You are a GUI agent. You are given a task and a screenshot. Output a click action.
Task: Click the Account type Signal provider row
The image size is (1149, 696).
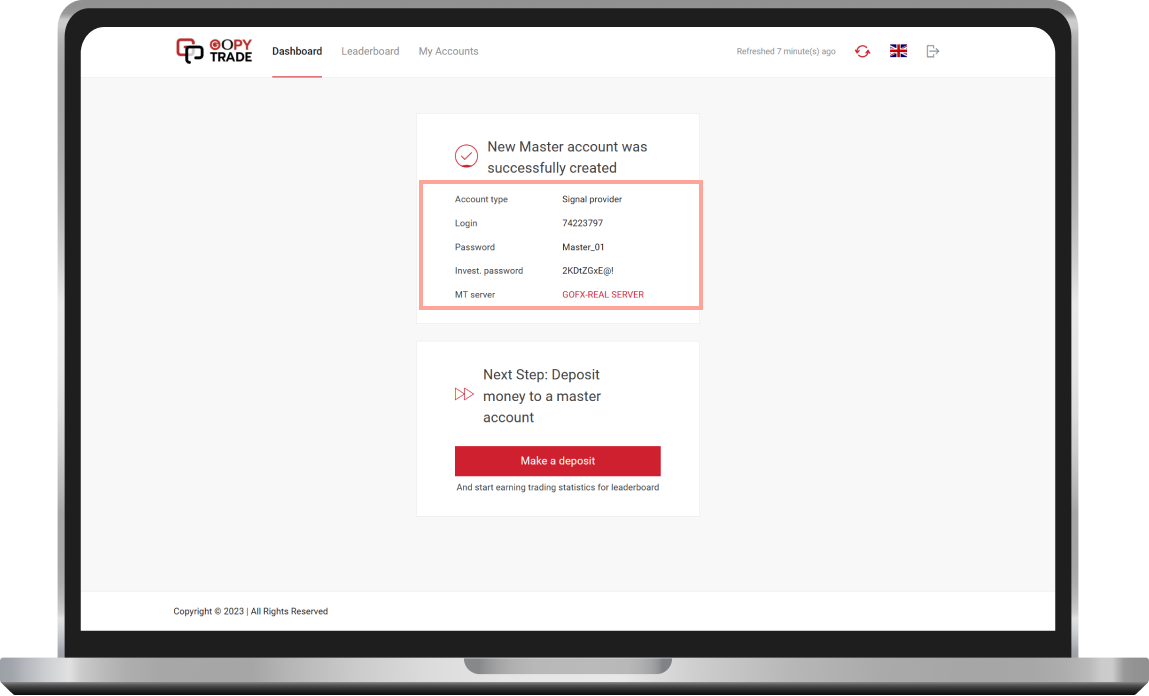540,199
